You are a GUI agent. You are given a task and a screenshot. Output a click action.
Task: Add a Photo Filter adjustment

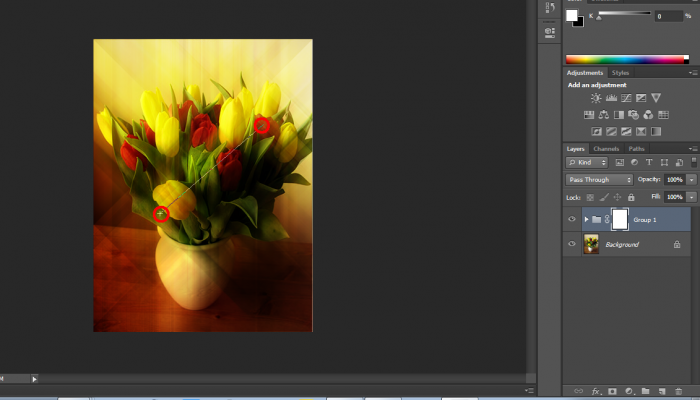(633, 115)
